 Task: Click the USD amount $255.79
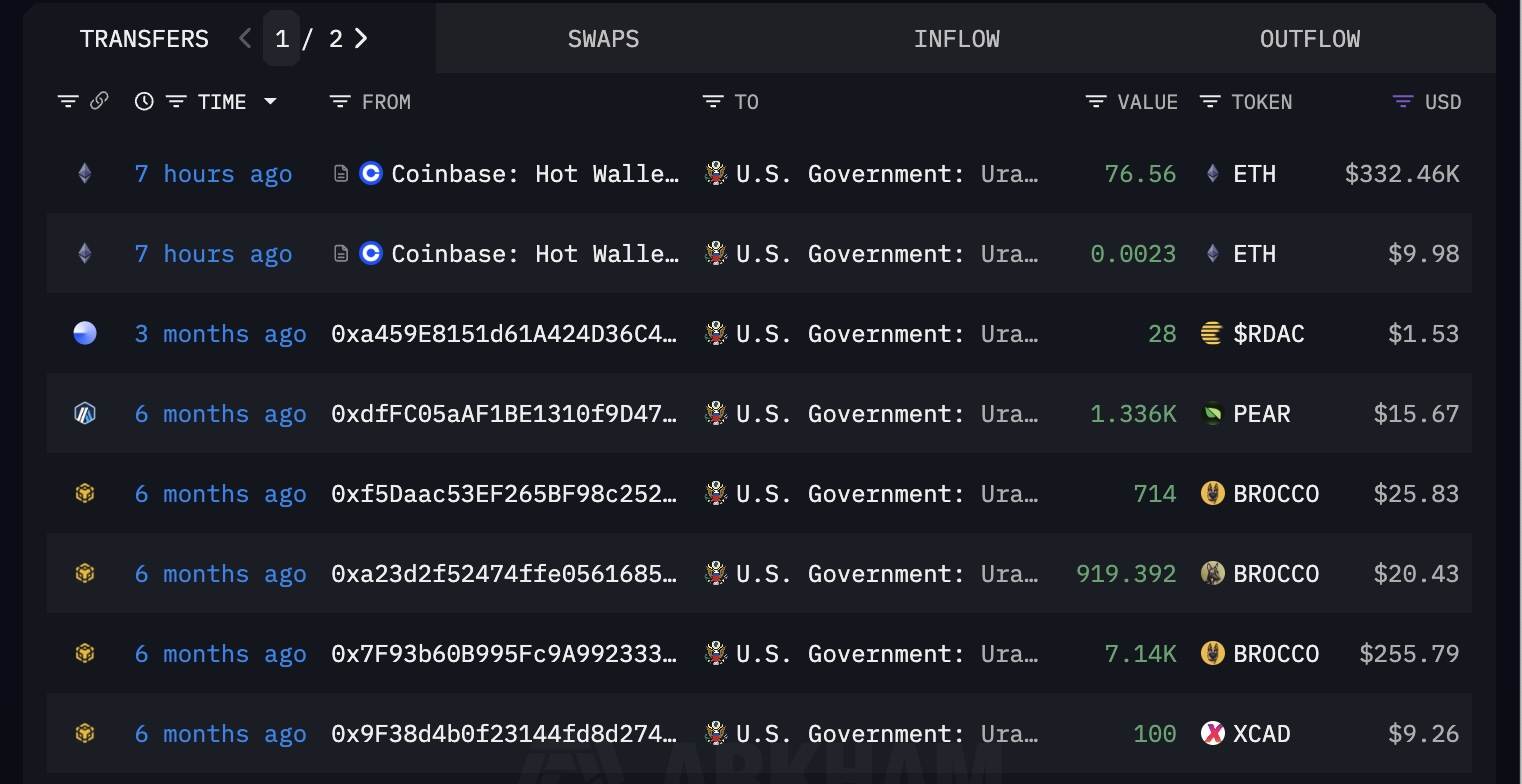click(x=1409, y=654)
